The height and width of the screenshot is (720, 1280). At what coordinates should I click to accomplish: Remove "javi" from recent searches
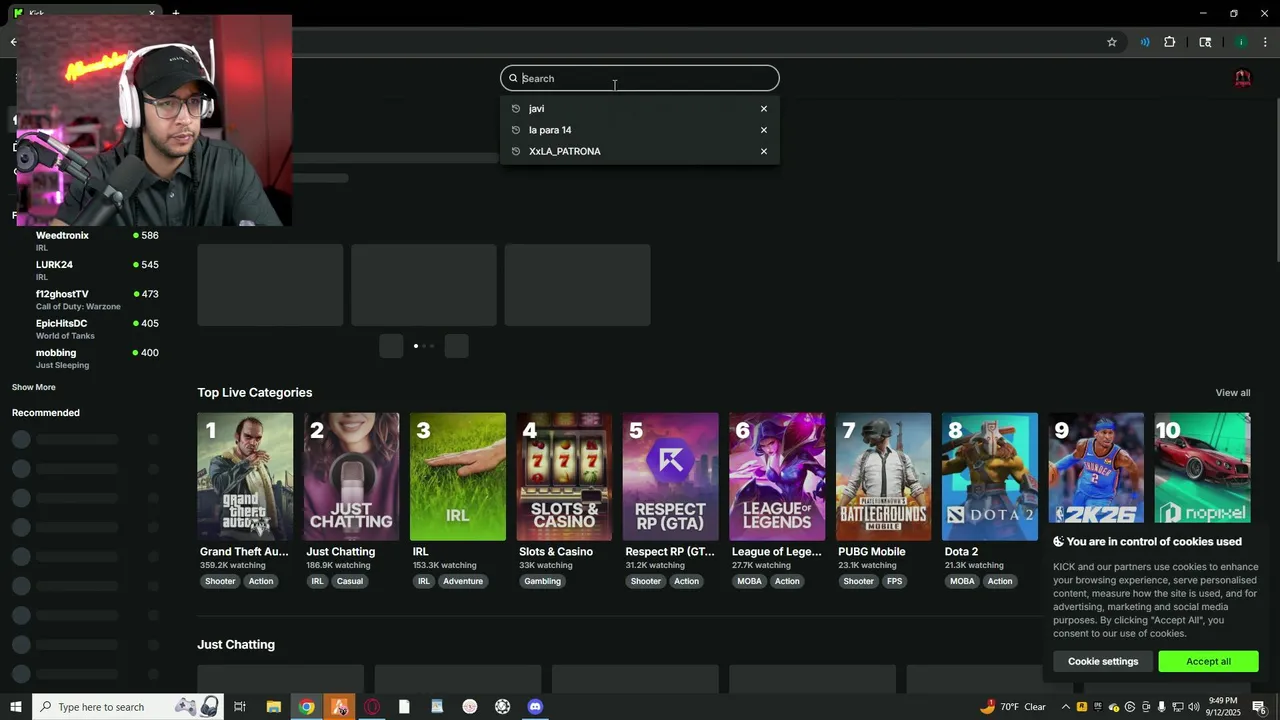pos(764,109)
